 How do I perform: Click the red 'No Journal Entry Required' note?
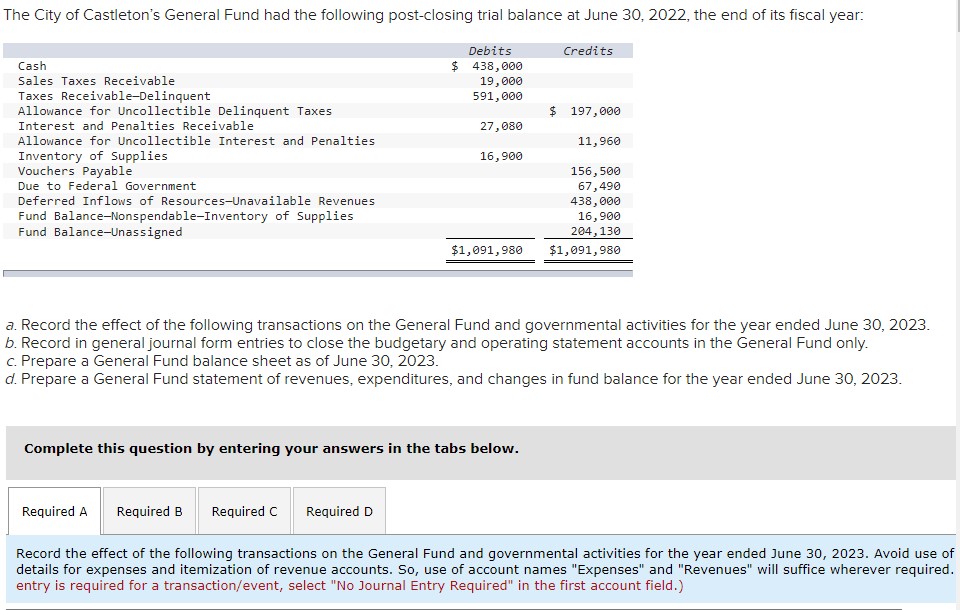pyautogui.click(x=350, y=586)
